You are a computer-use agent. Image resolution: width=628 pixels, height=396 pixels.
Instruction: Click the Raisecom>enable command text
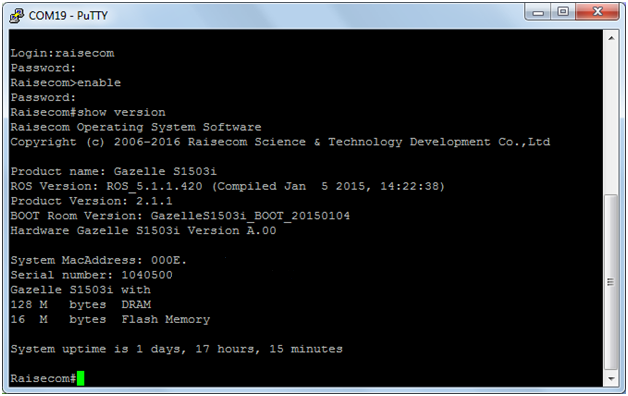click(66, 83)
